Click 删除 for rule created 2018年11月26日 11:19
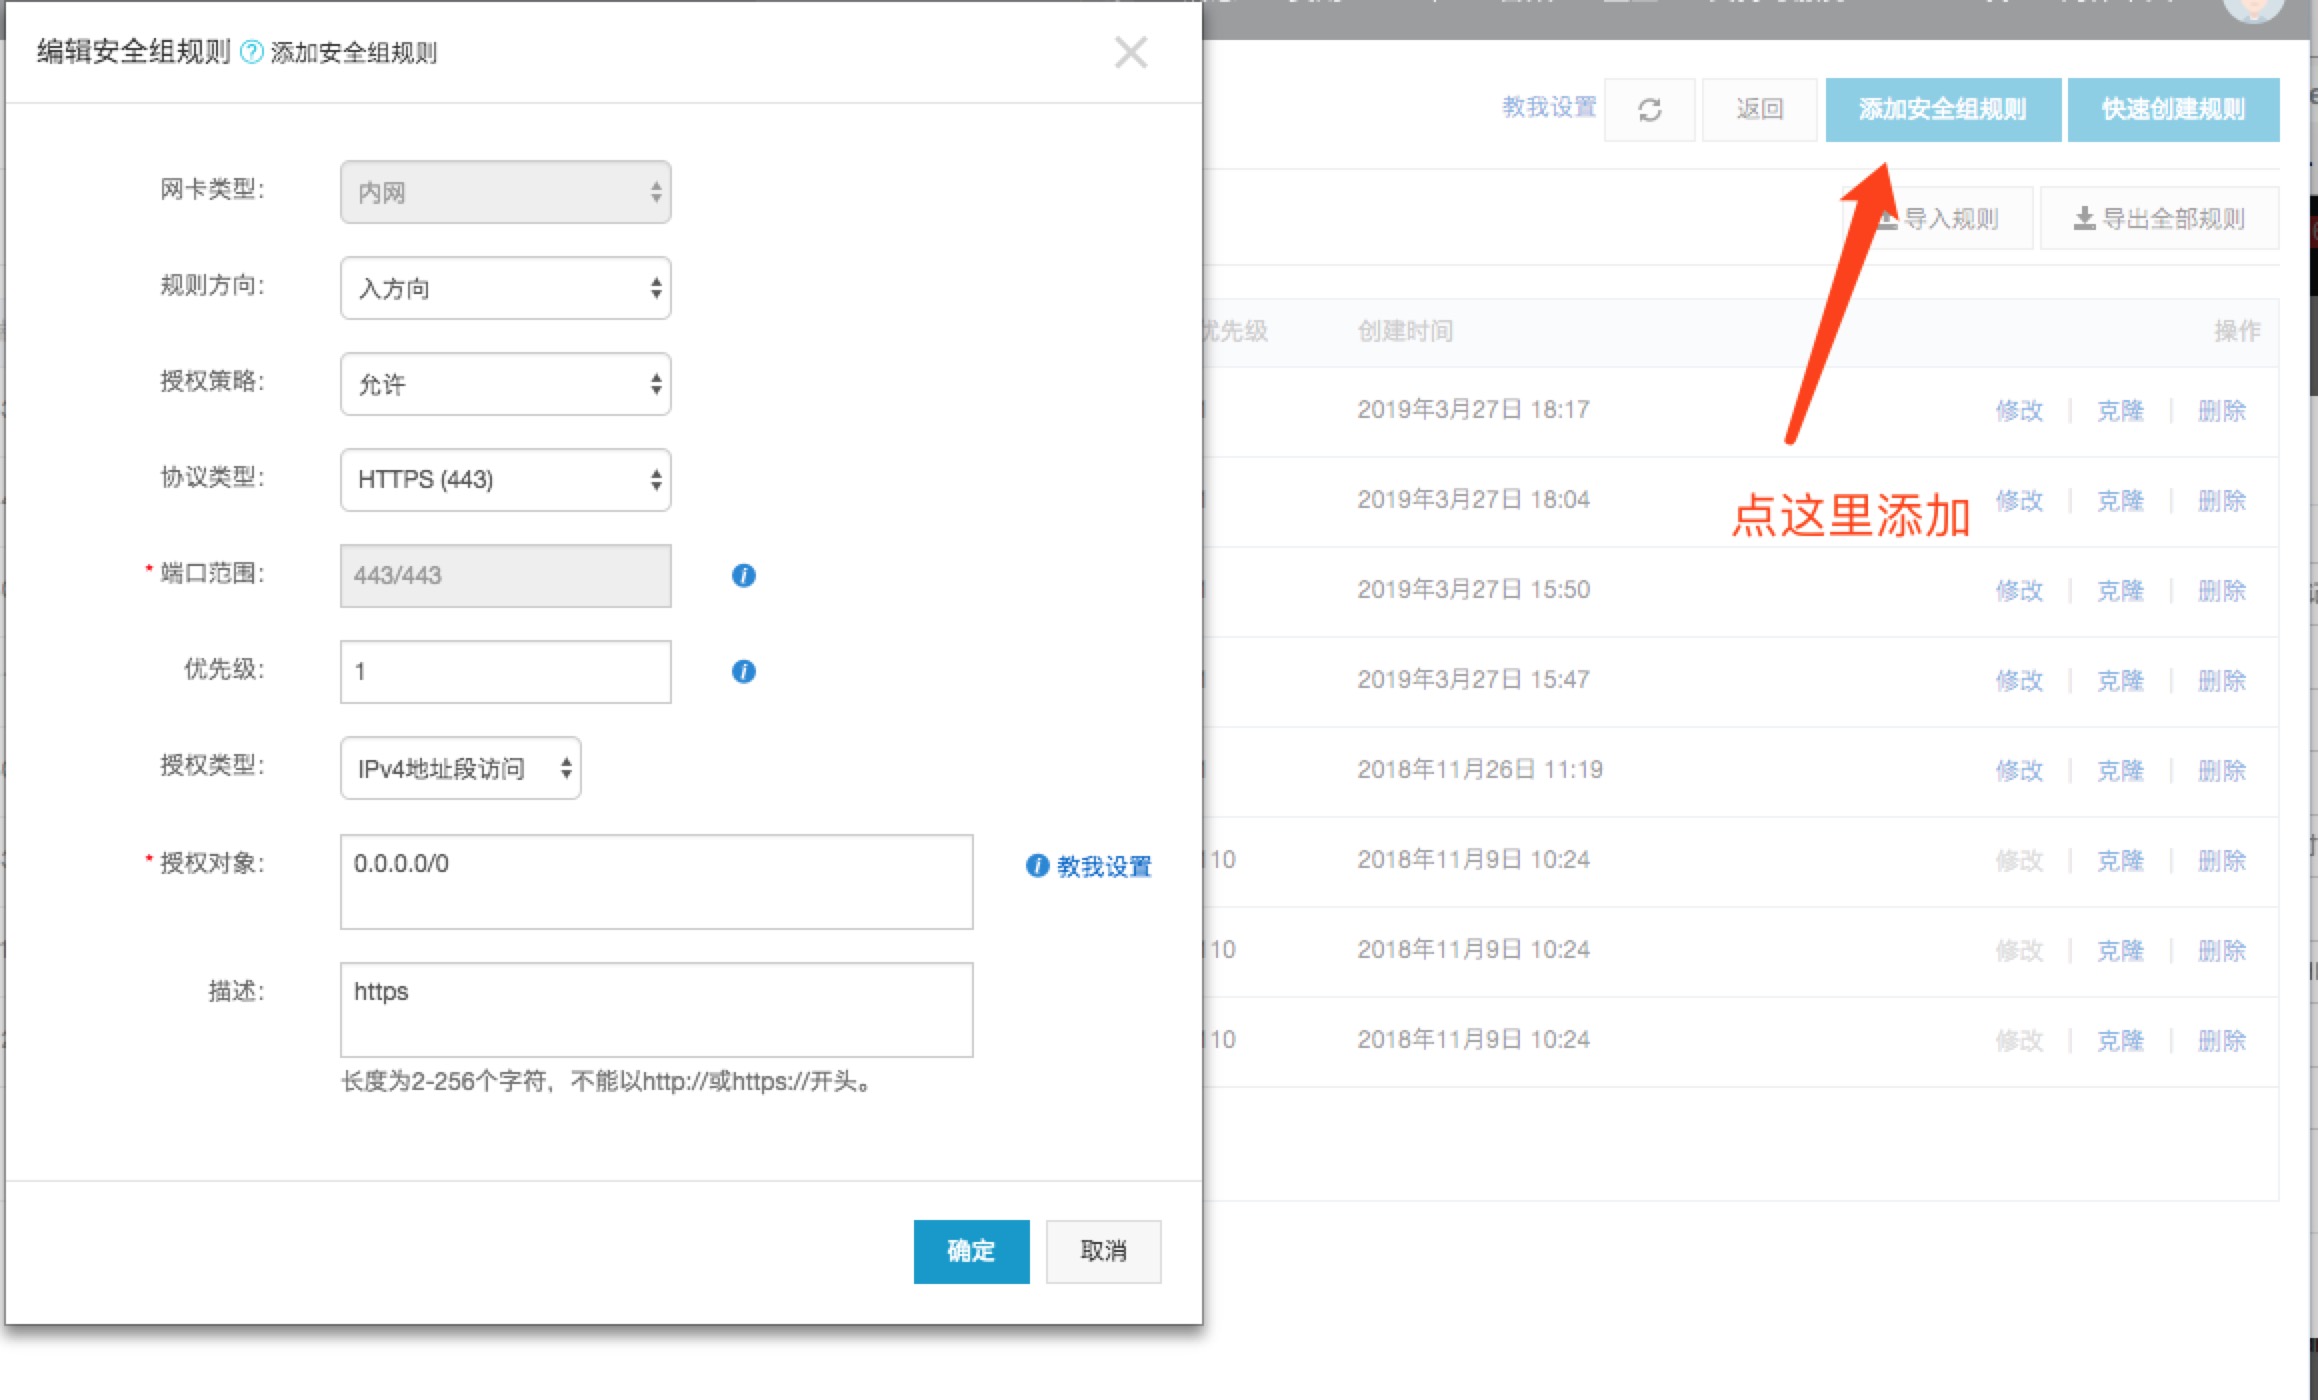Viewport: 2318px width, 1400px height. pyautogui.click(x=2222, y=770)
